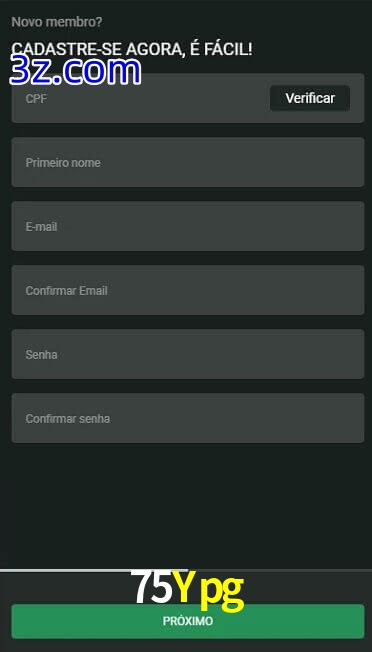Click the unfilled part of the progress bar
Viewport: 372px width, 652px height.
pos(280,570)
